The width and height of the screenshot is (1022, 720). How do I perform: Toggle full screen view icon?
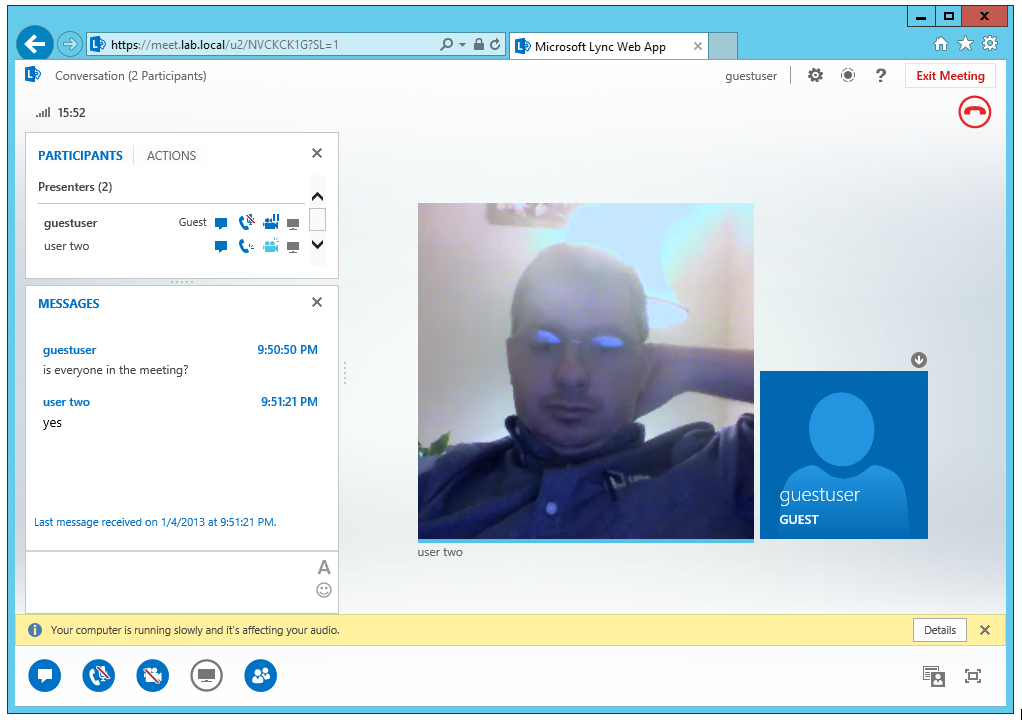973,676
